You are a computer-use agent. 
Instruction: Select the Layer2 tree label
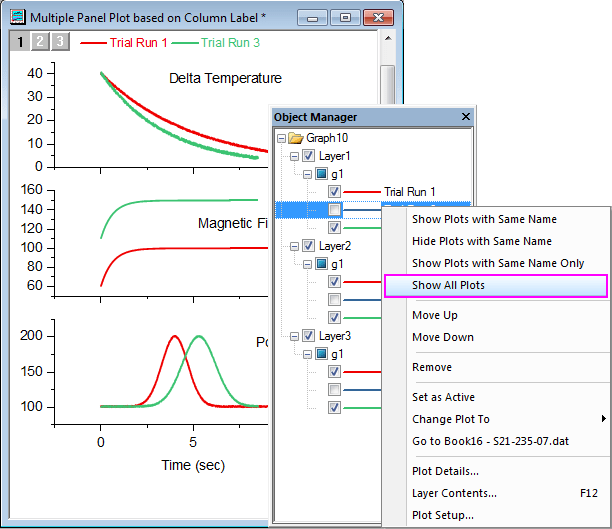coord(335,246)
